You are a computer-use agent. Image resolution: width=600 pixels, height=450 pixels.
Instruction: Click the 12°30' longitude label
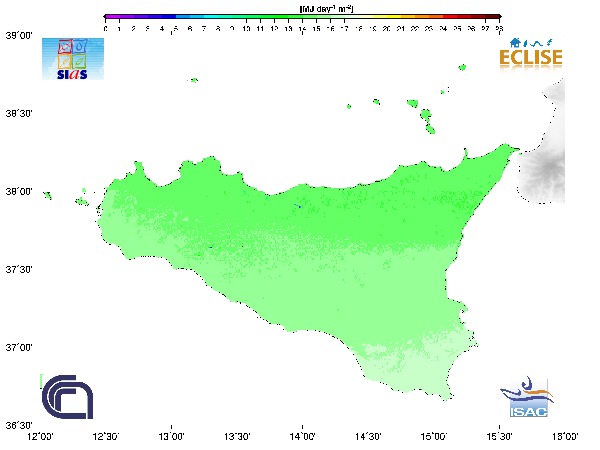point(106,437)
